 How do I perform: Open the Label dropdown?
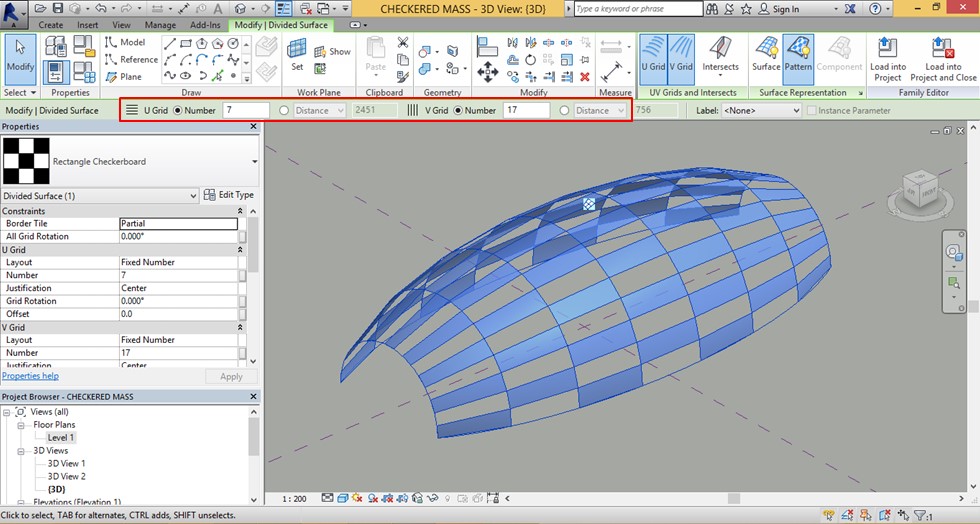click(761, 111)
